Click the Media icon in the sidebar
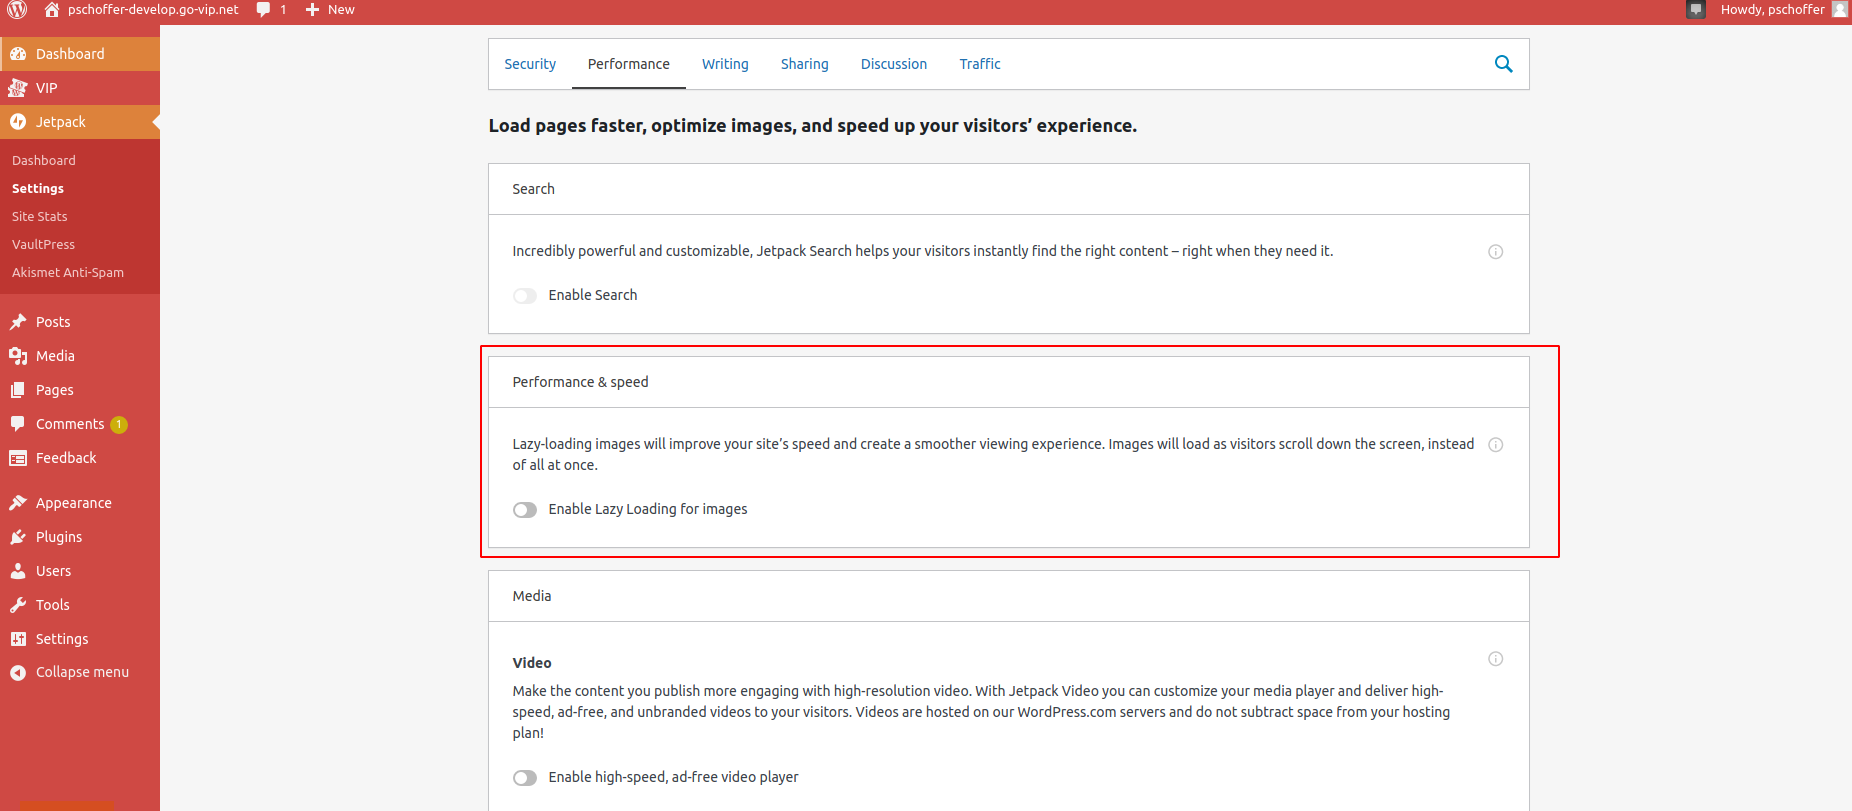Image resolution: width=1852 pixels, height=811 pixels. [x=18, y=356]
